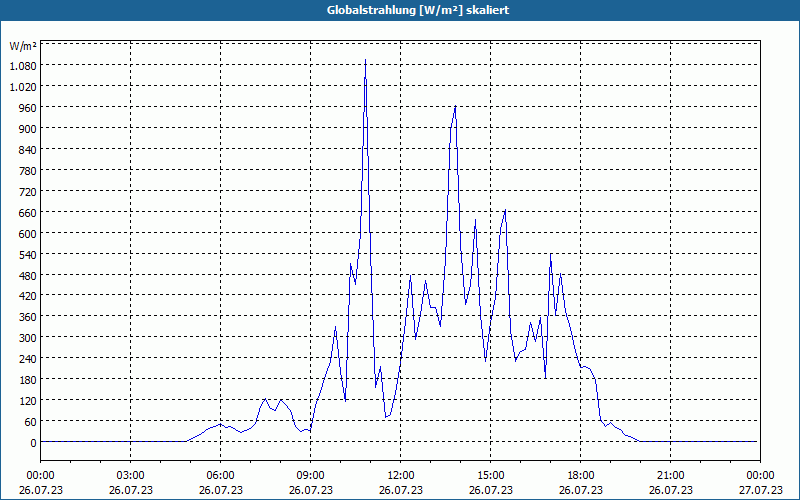800x500 pixels.
Task: Select the 1.080 y-axis label
Action: [x=23, y=66]
